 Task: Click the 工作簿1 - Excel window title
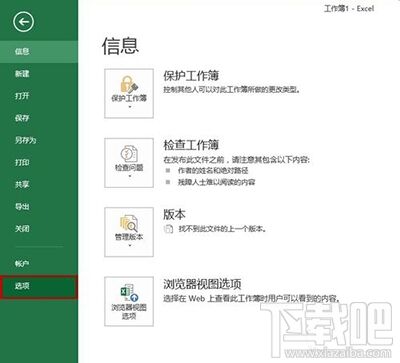[349, 9]
